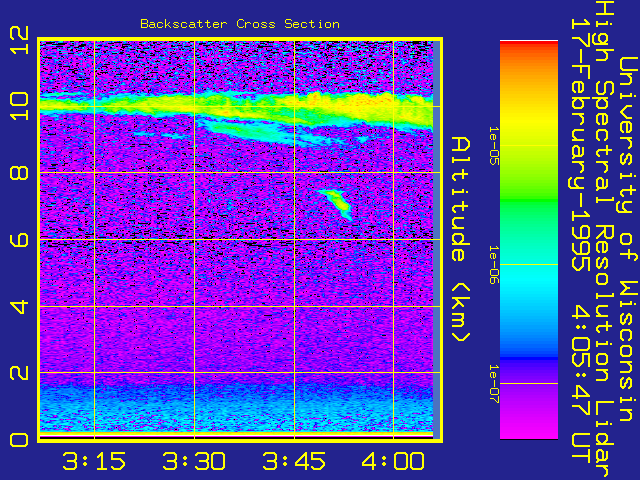
Task: Click the 1e-07 colorbar label
Action: pyautogui.click(x=494, y=384)
